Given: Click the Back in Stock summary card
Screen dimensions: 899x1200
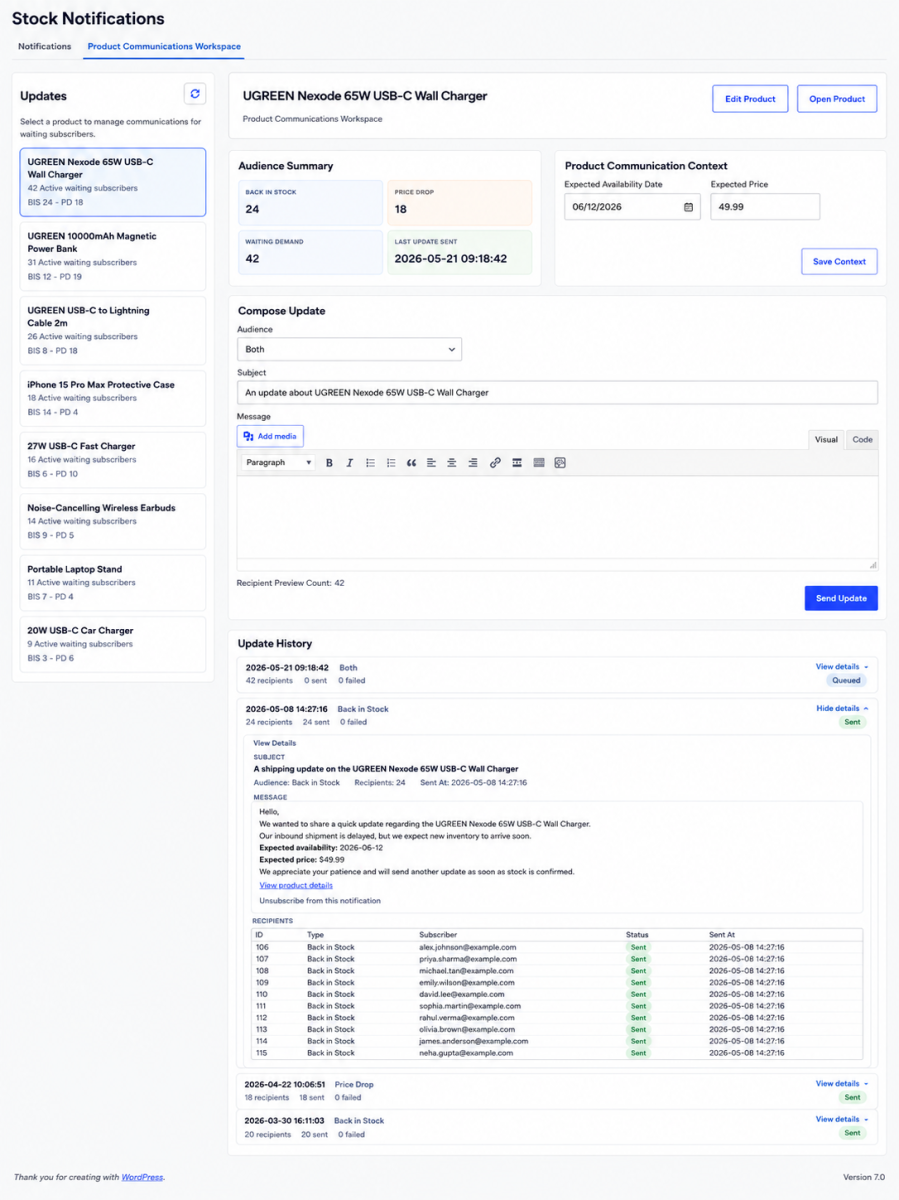Looking at the screenshot, I should click(310, 202).
